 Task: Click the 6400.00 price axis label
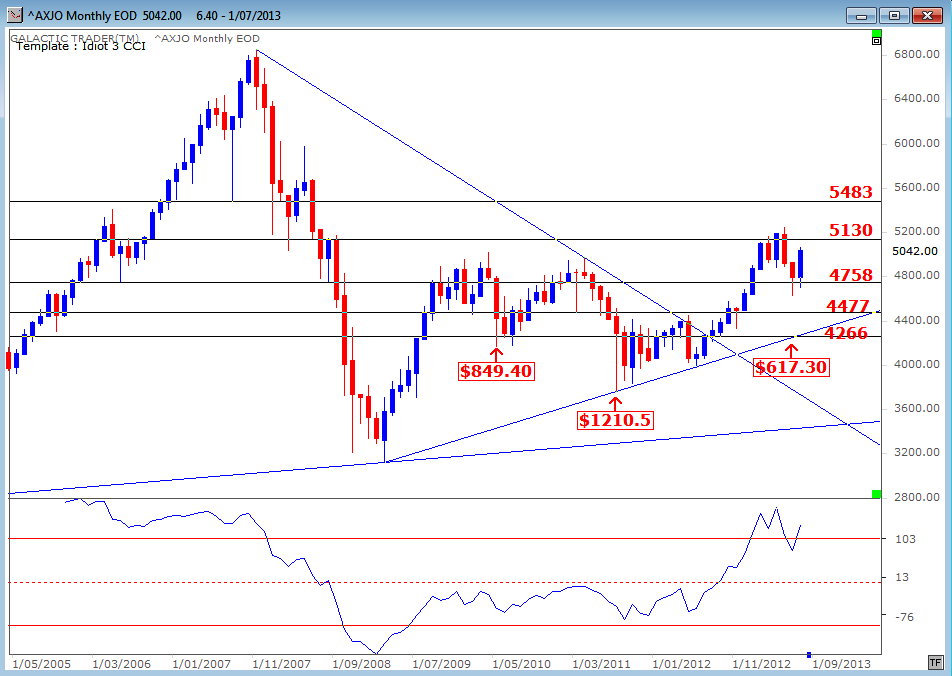coord(917,98)
